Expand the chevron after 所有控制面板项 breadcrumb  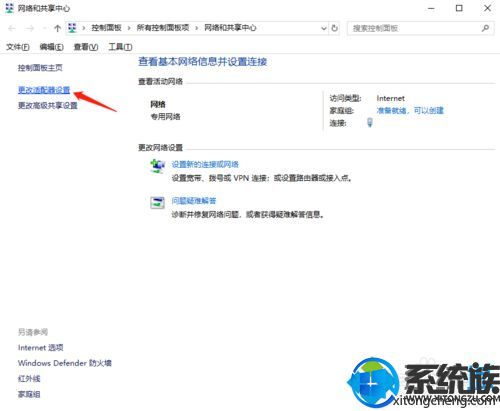click(197, 28)
